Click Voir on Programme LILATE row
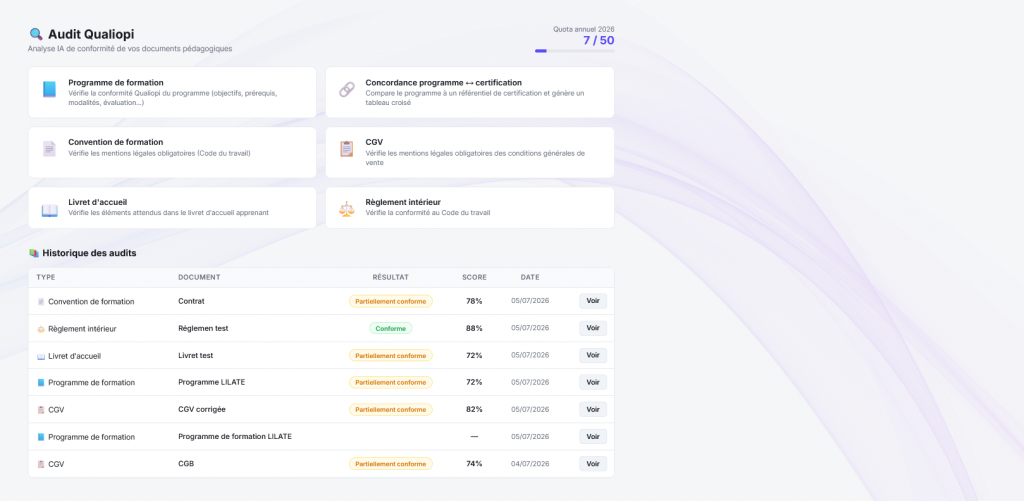The width and height of the screenshot is (1024, 501). [593, 382]
